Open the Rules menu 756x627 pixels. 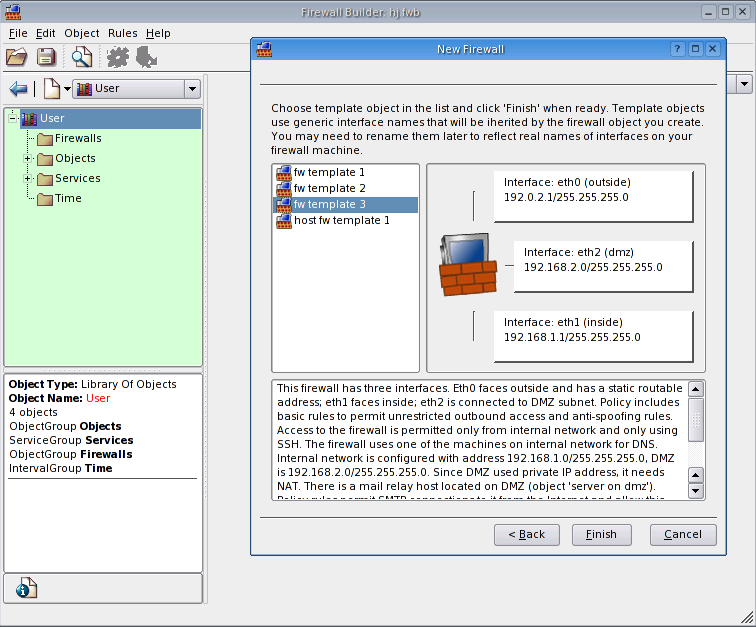(122, 33)
